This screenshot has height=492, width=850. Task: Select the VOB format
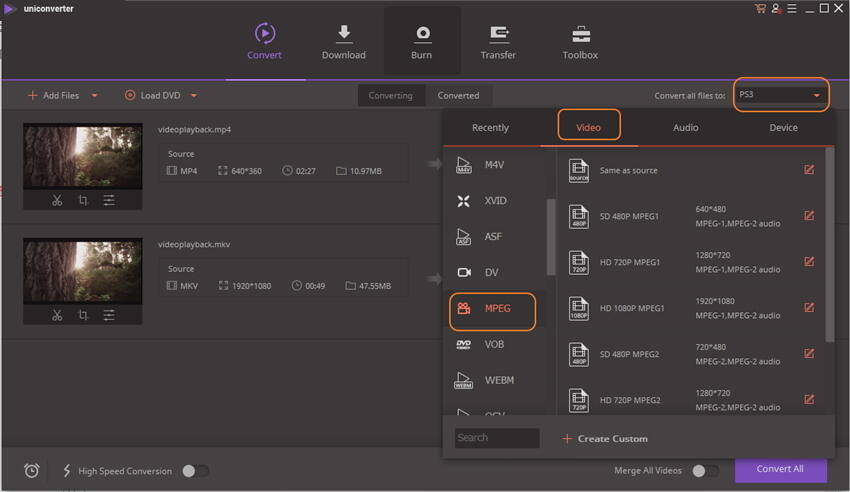click(496, 344)
